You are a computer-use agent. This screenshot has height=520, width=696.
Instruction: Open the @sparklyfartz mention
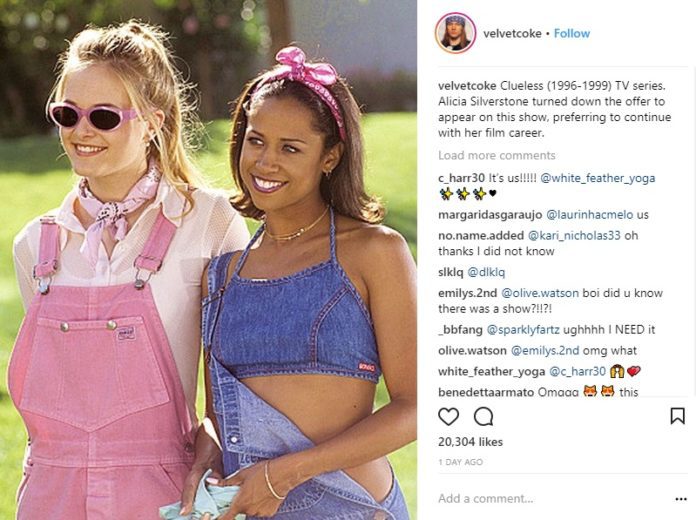pyautogui.click(x=523, y=330)
